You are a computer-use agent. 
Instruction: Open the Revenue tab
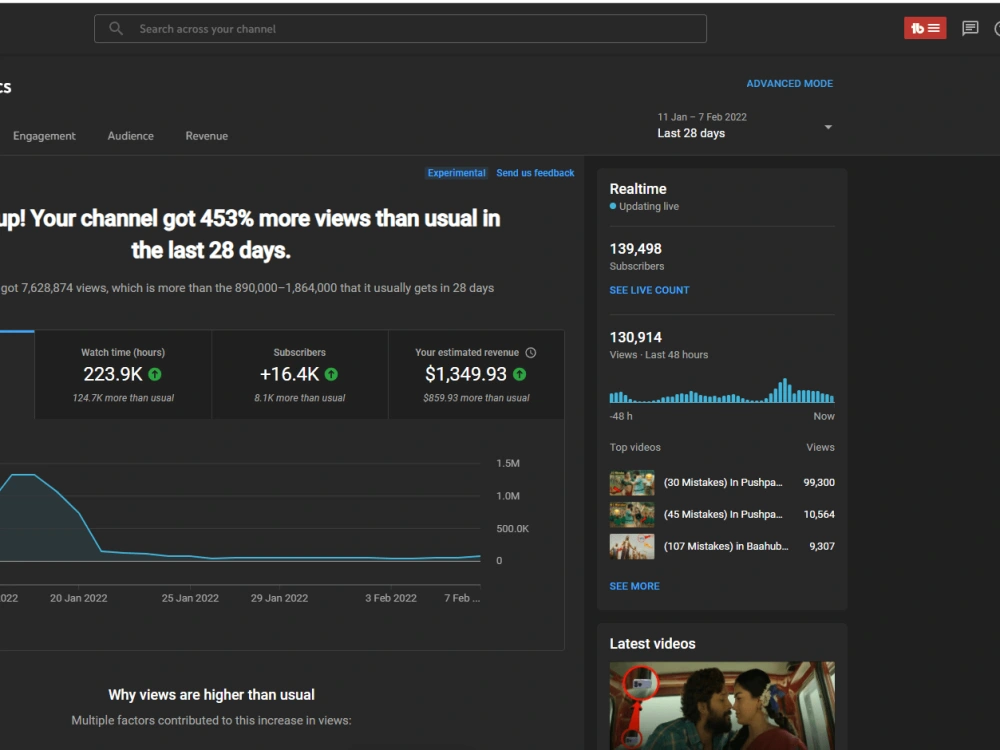coord(207,136)
